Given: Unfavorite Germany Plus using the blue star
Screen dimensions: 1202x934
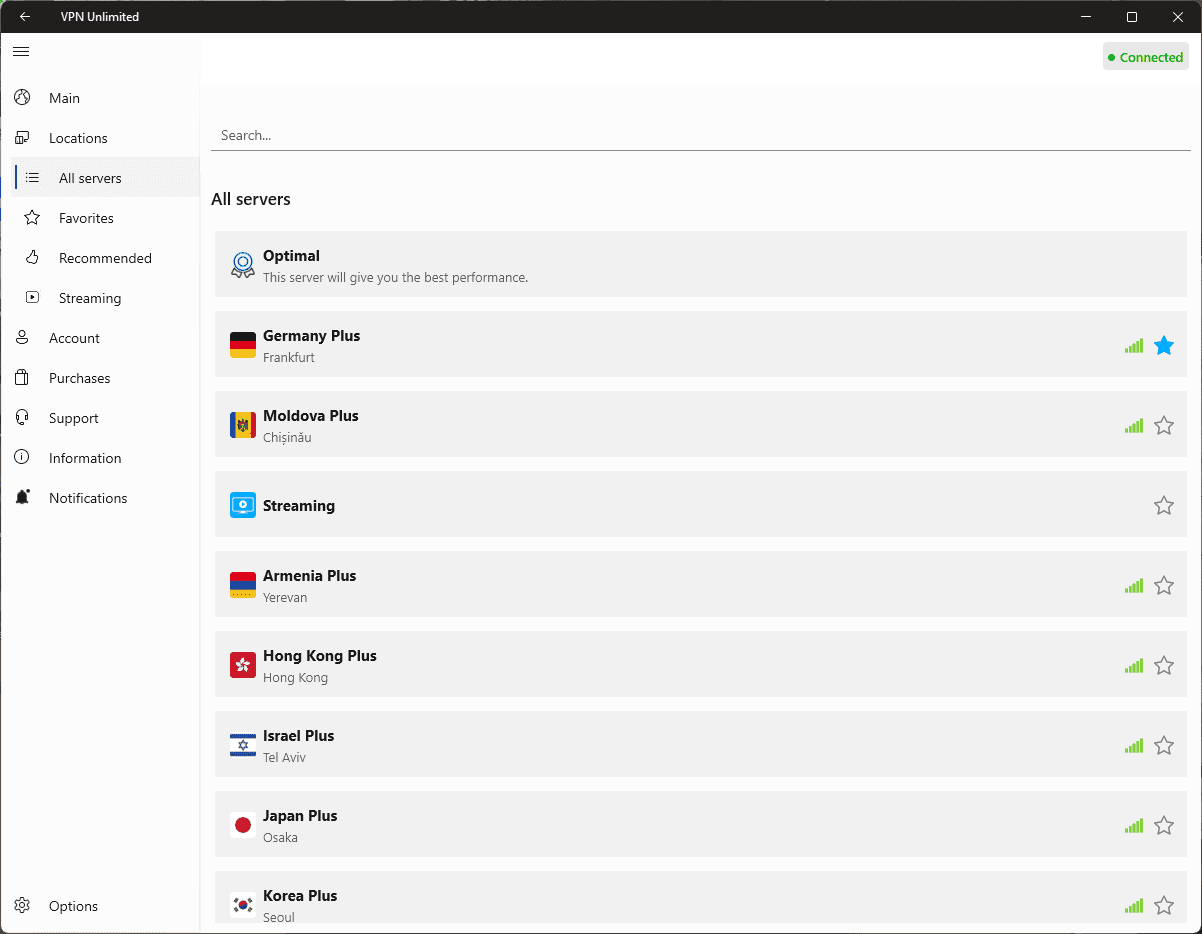Looking at the screenshot, I should click(x=1163, y=346).
